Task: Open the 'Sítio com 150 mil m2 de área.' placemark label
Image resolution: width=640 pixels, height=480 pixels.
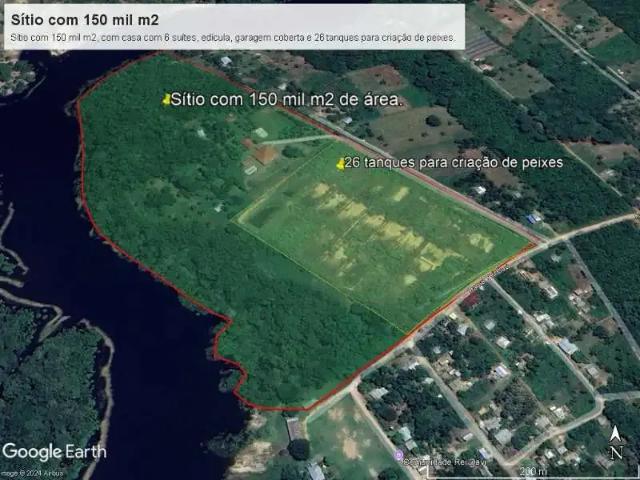Action: (x=288, y=100)
